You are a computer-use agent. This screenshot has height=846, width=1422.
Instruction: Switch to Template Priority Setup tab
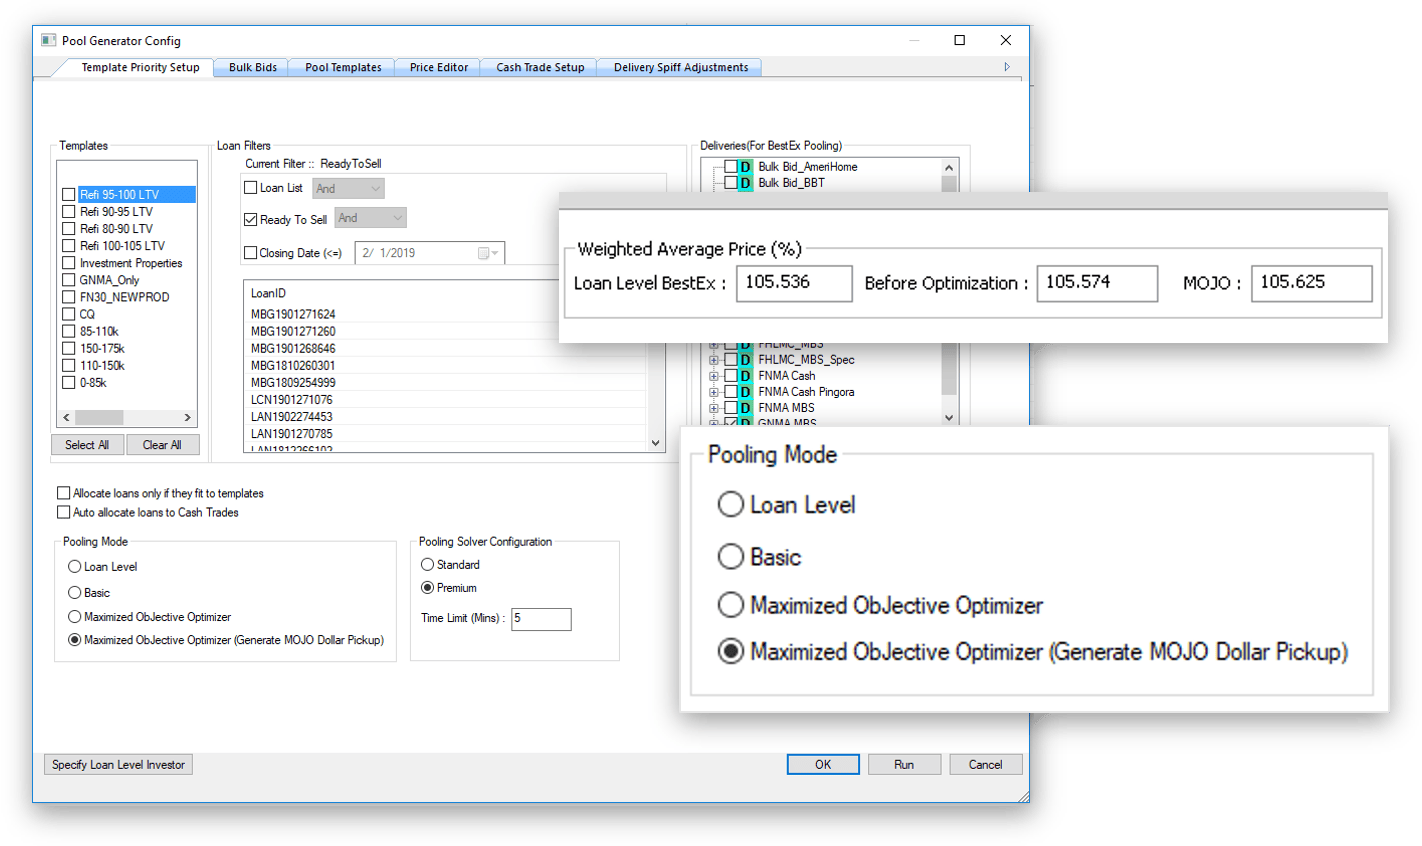tap(140, 67)
